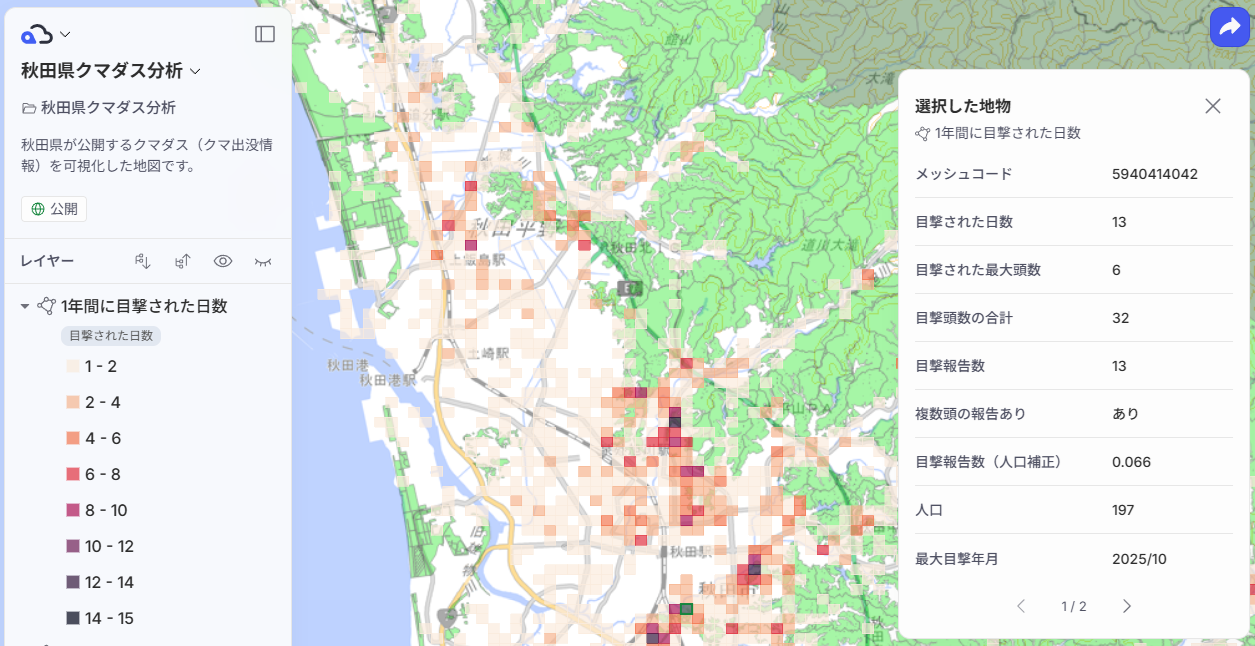
Task: Close the 選択した地物 panel
Action: [1213, 106]
